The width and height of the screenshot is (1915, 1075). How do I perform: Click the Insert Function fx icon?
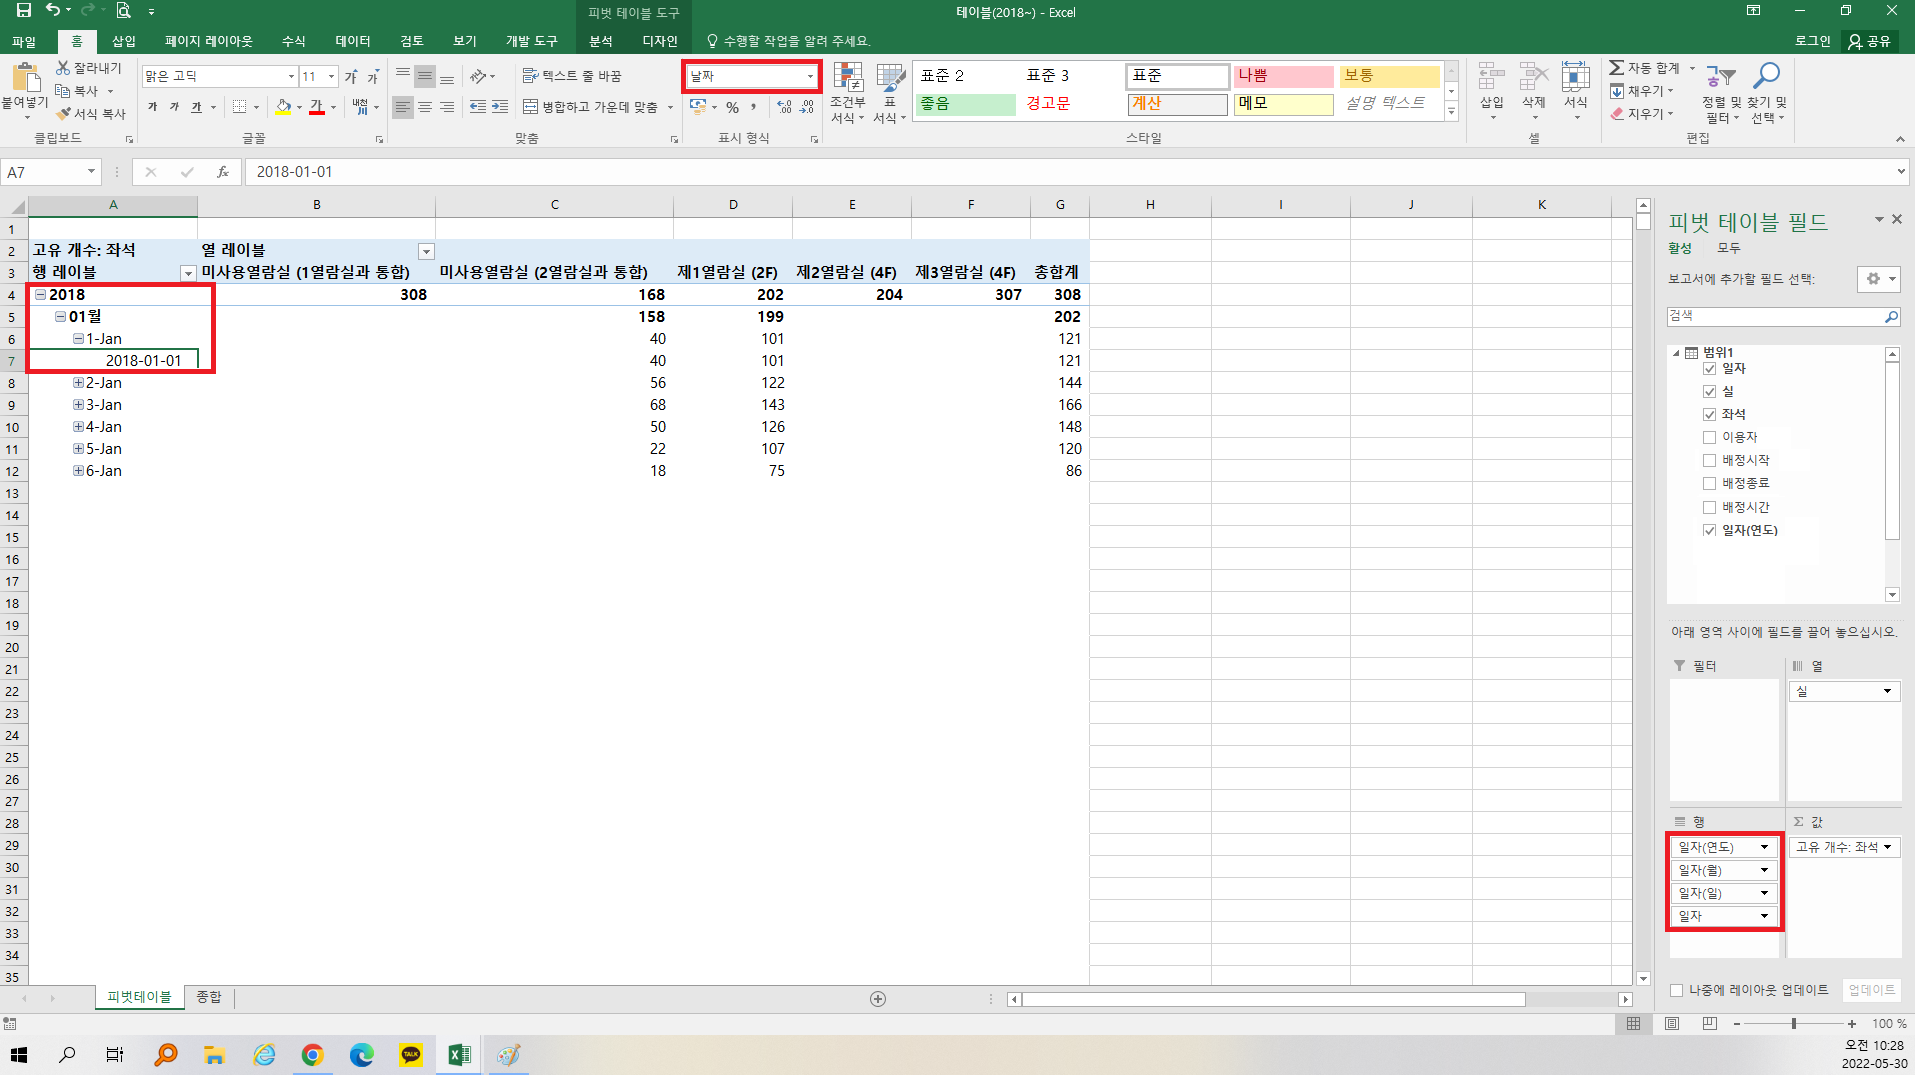223,172
